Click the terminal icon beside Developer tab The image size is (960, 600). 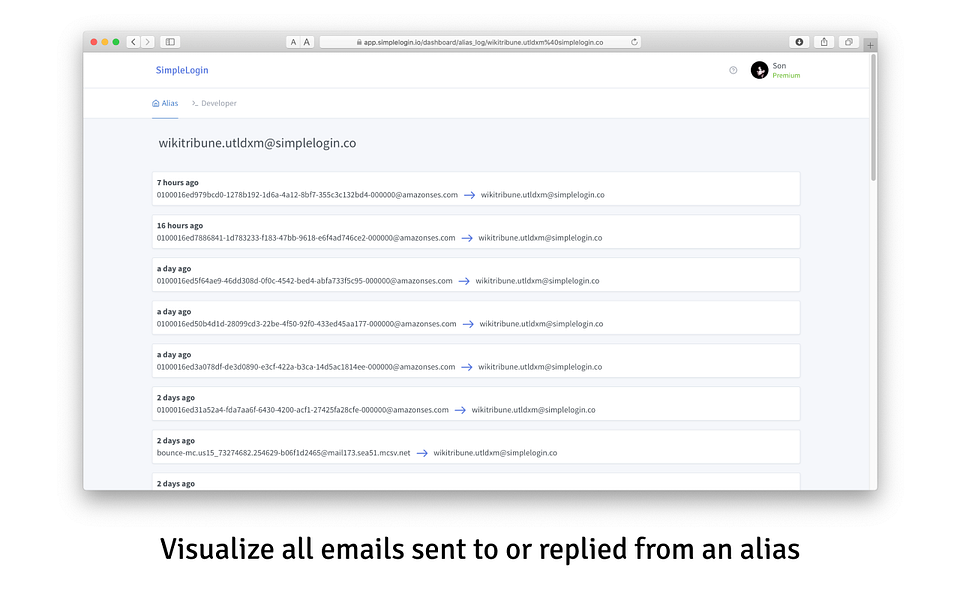click(x=195, y=103)
